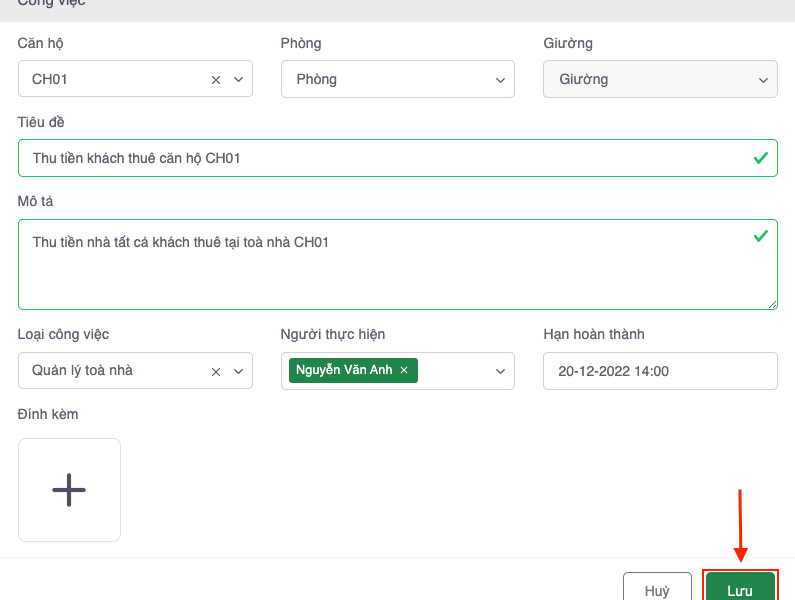Viewport: 795px width, 600px height.
Task: Save the task with the Lưu button
Action: [x=740, y=589]
